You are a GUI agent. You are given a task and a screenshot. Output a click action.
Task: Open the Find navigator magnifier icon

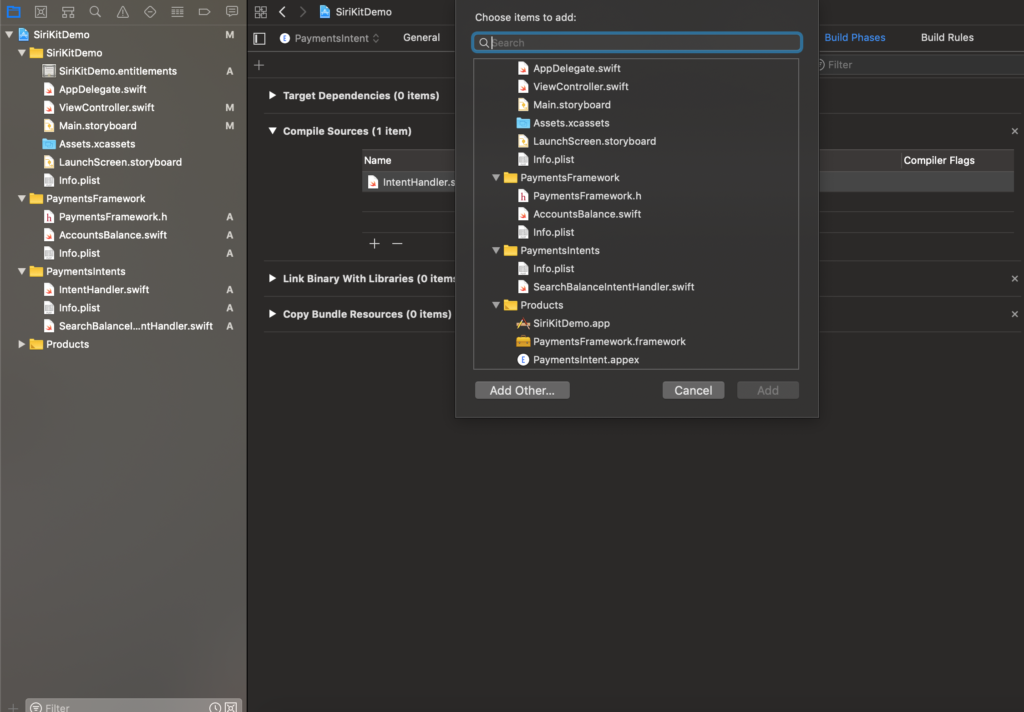tap(95, 12)
